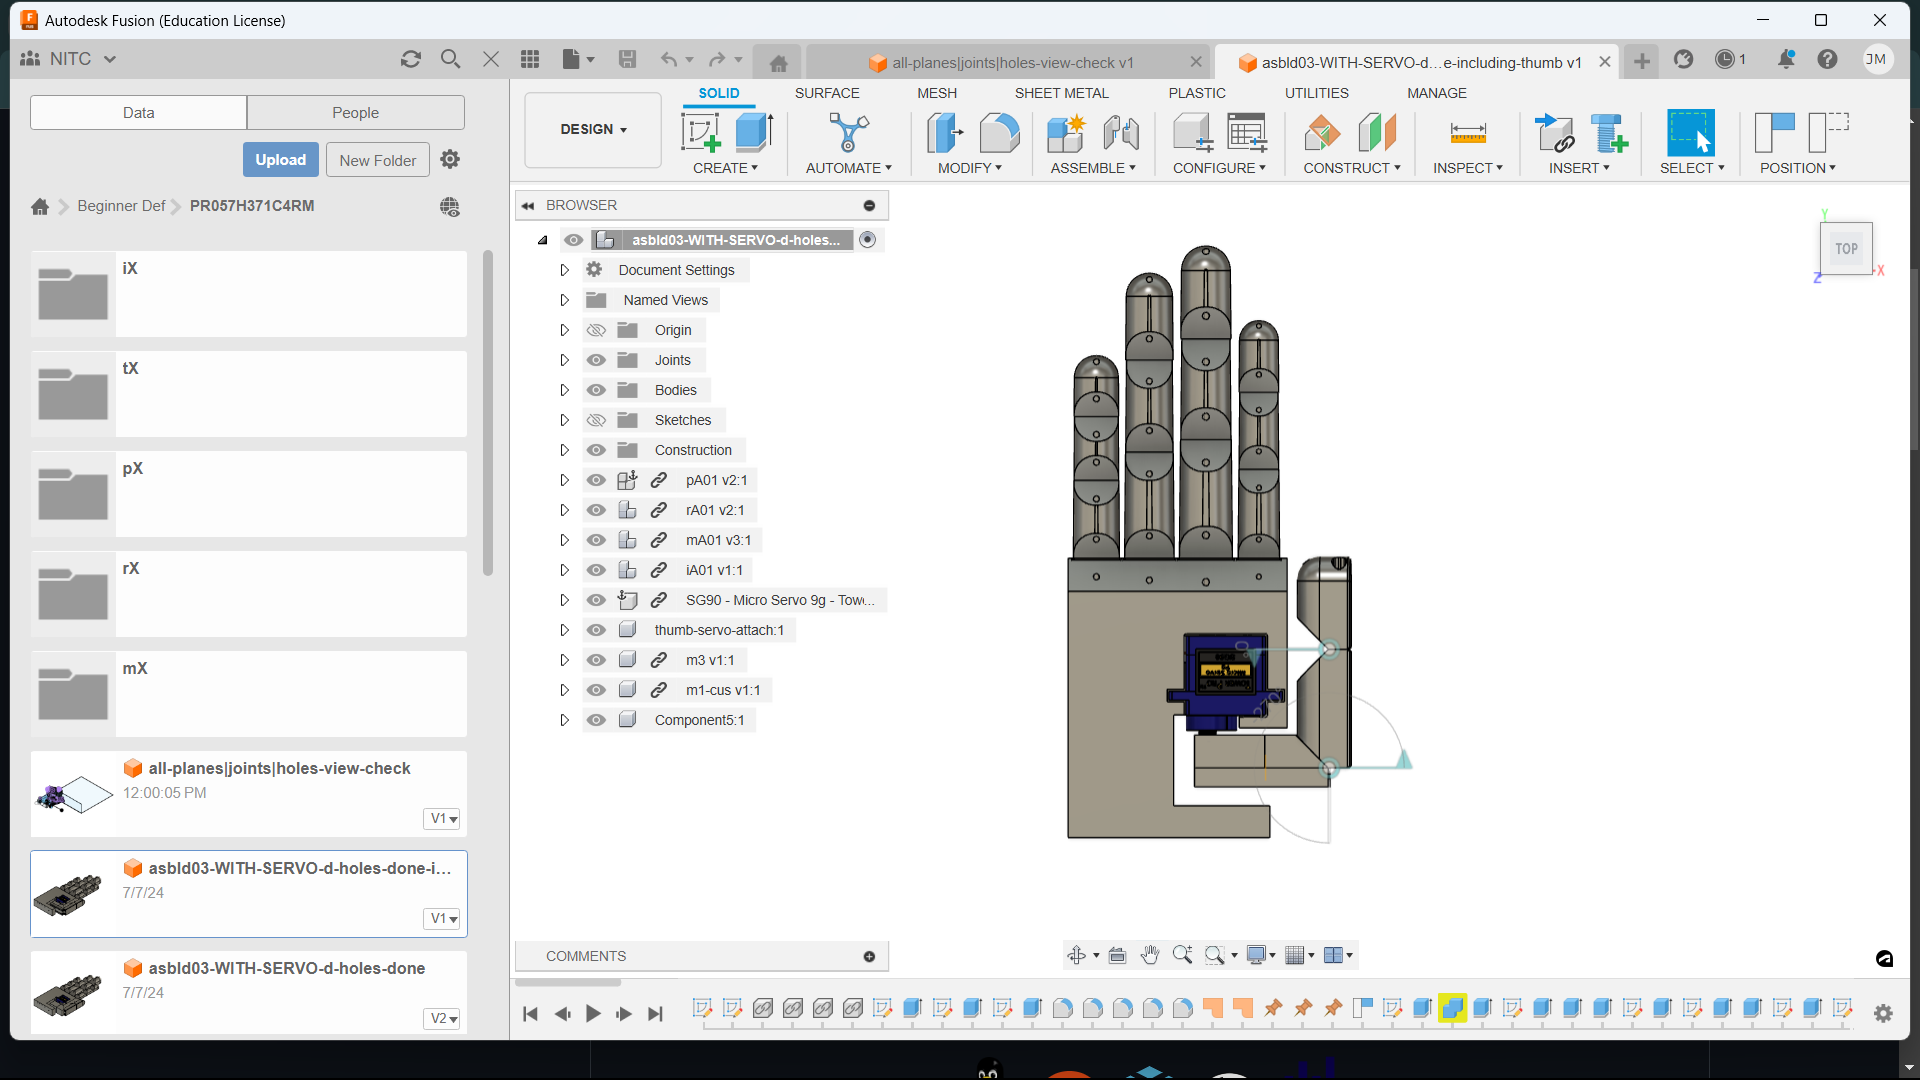Toggle visibility of SG90 Micro Servo component

[x=596, y=599]
